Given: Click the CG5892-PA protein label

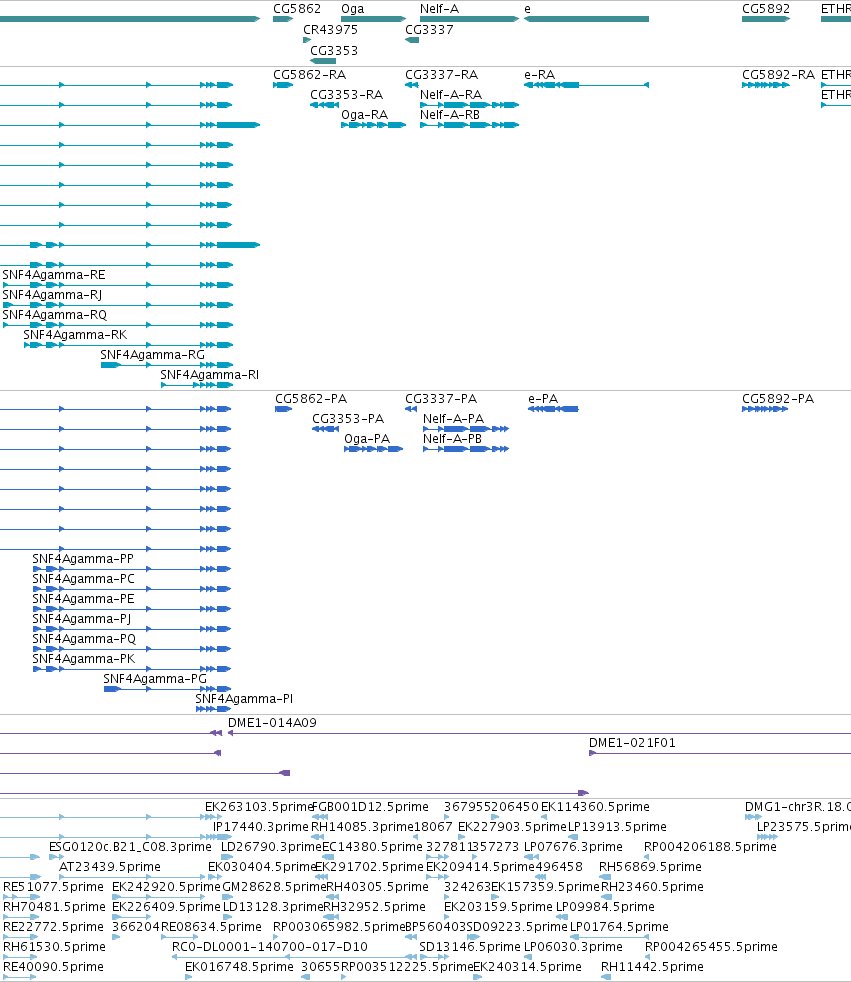Looking at the screenshot, I should (x=778, y=399).
